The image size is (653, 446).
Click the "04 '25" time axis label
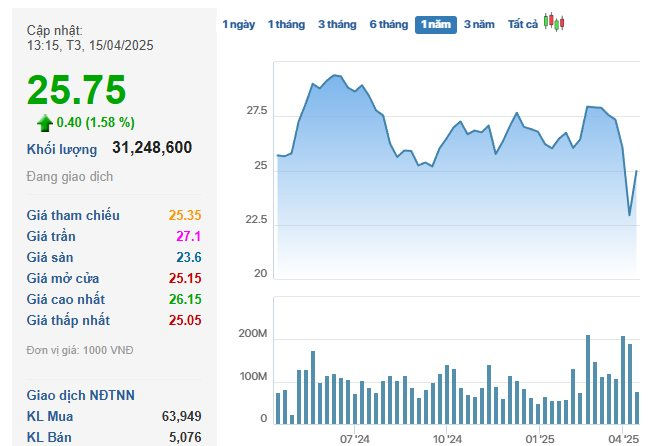click(625, 439)
